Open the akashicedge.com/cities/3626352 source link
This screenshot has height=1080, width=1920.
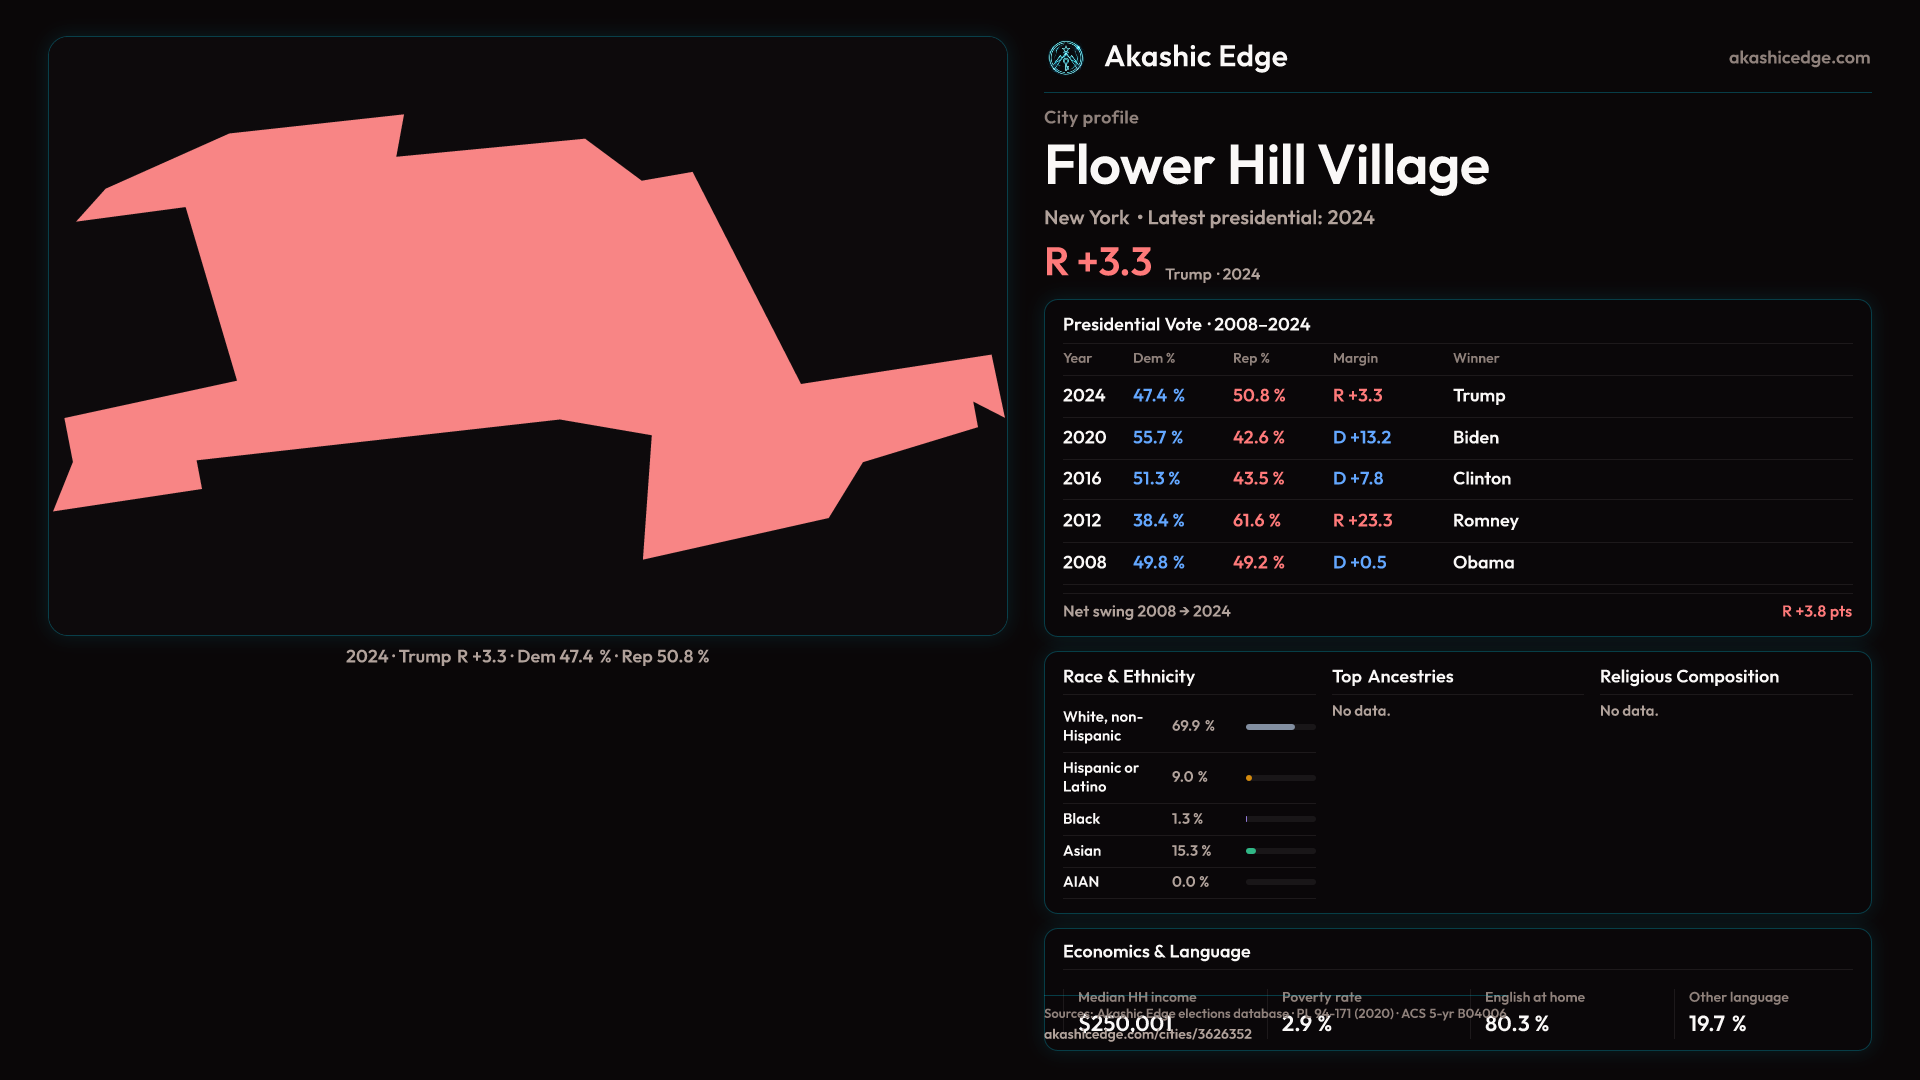1147,1035
